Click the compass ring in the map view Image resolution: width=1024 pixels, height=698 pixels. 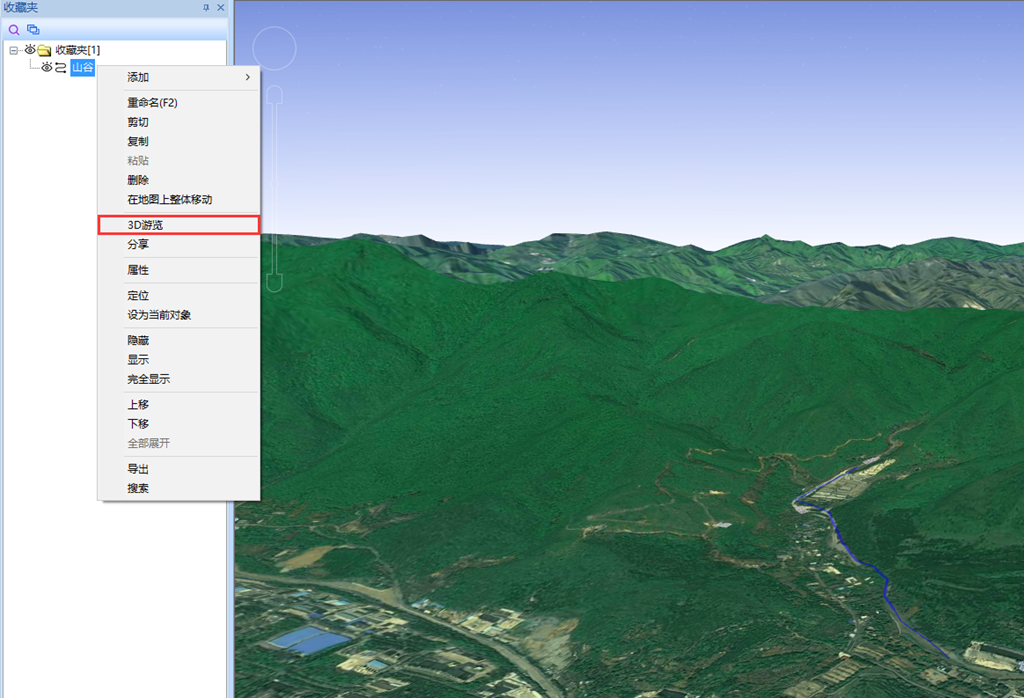click(x=274, y=48)
